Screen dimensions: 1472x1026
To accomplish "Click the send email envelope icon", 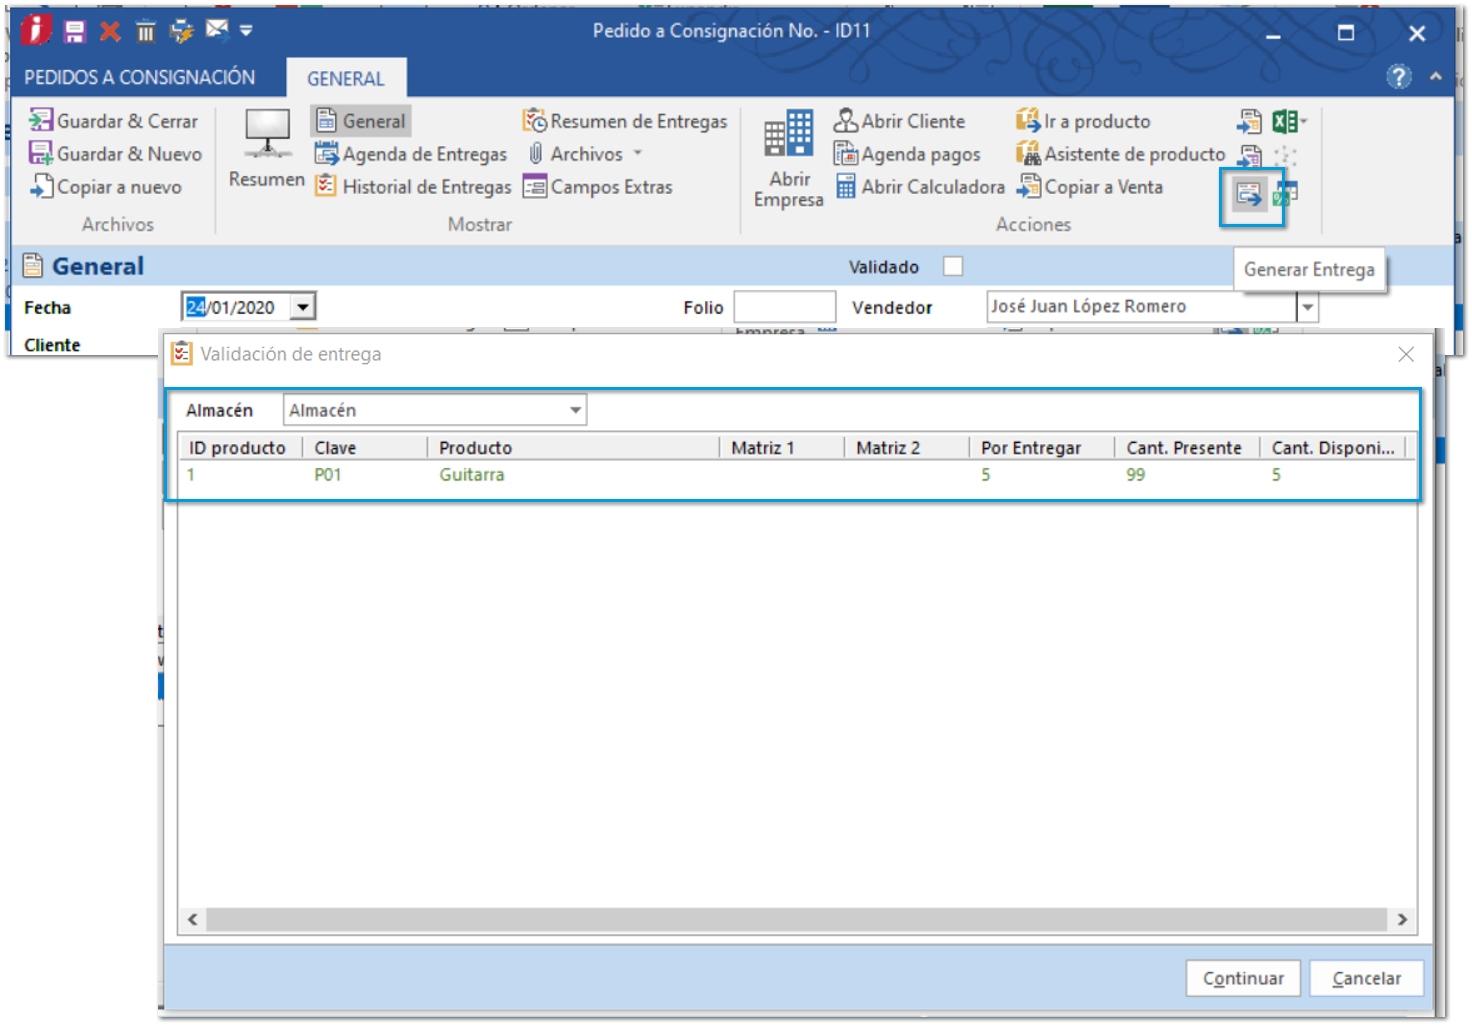I will [216, 30].
